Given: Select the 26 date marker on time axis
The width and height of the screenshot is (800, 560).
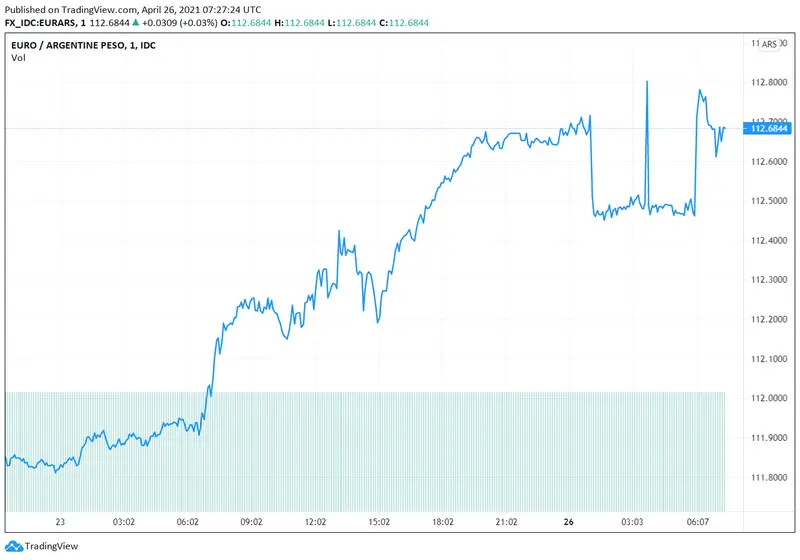Looking at the screenshot, I should pyautogui.click(x=567, y=521).
